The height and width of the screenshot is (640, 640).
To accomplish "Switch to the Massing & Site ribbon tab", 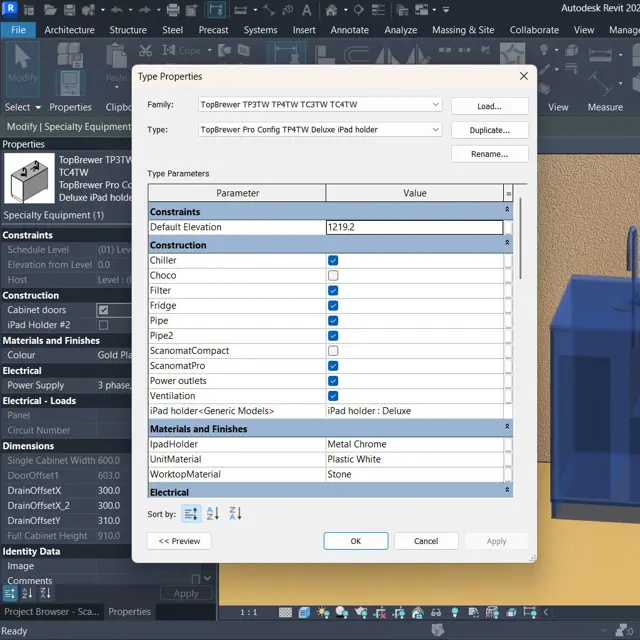I will (463, 30).
